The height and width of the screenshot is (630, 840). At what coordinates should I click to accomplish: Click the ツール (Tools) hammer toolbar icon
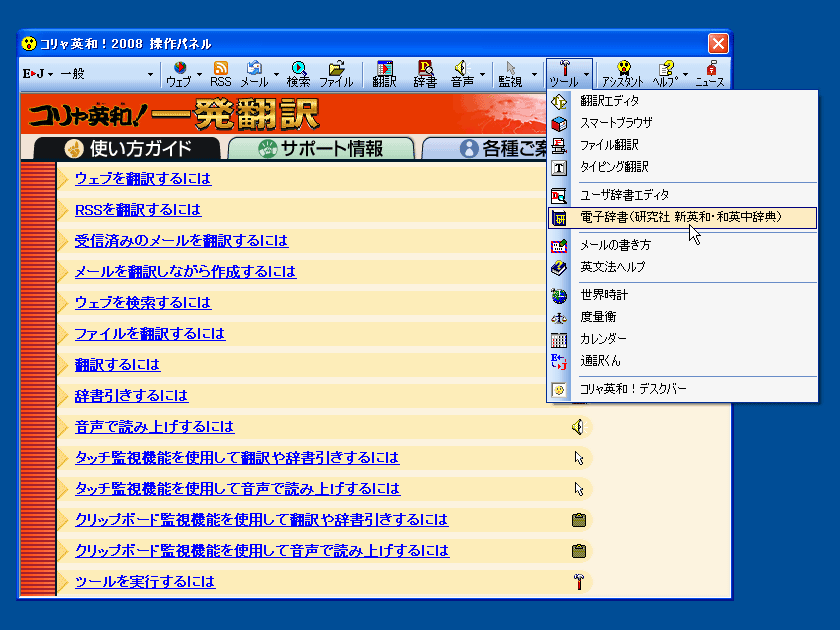564,74
